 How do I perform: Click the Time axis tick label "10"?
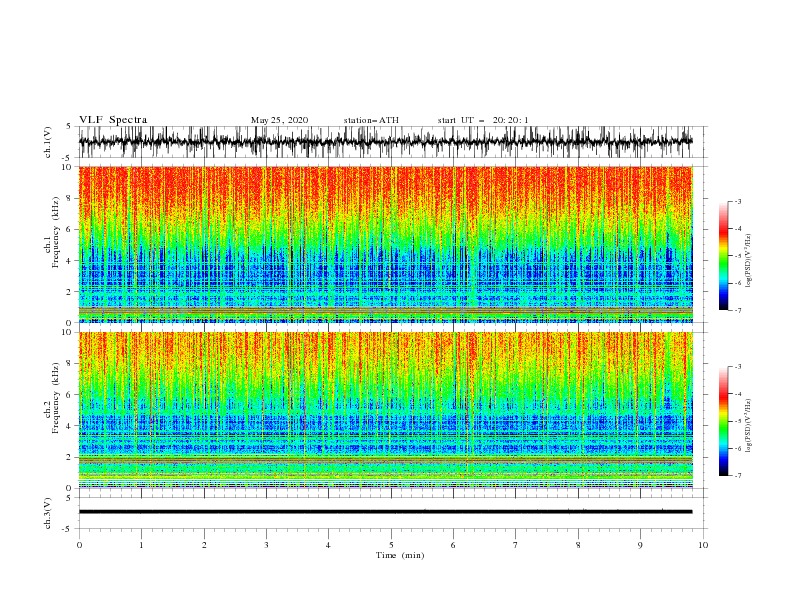[x=703, y=545]
